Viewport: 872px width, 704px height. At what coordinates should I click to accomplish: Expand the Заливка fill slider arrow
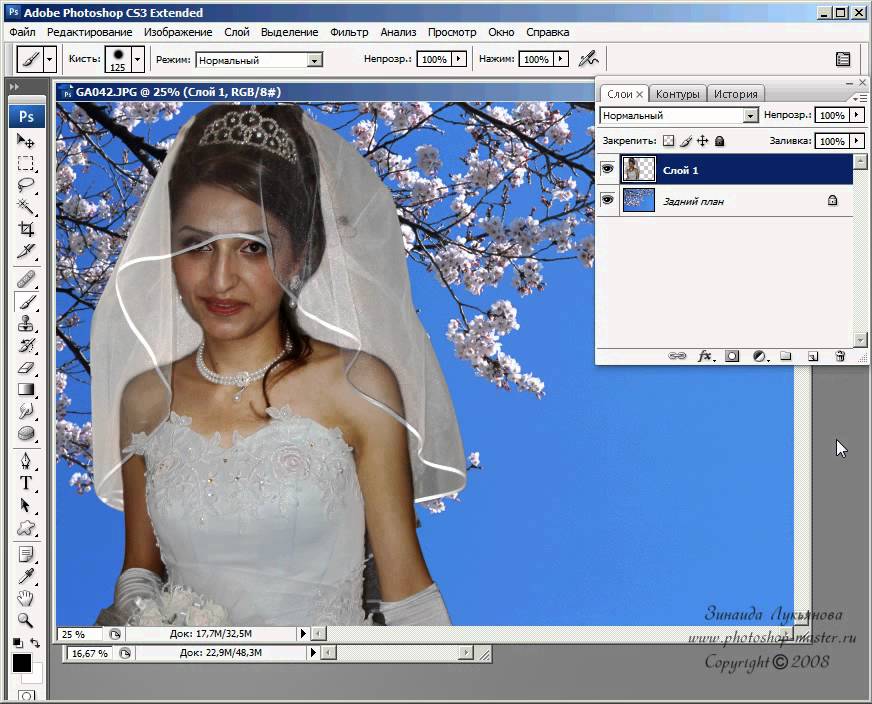click(x=857, y=141)
